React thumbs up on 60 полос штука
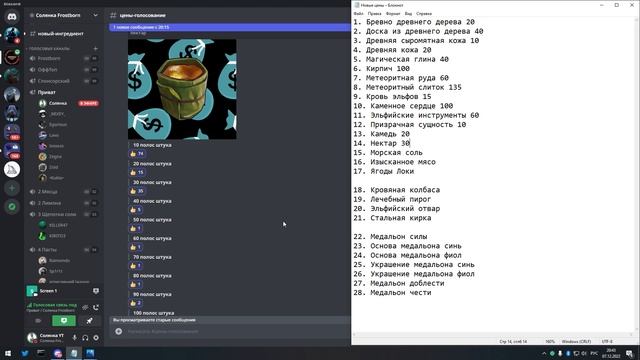Screen dimensions: 640x360 pos(136,247)
